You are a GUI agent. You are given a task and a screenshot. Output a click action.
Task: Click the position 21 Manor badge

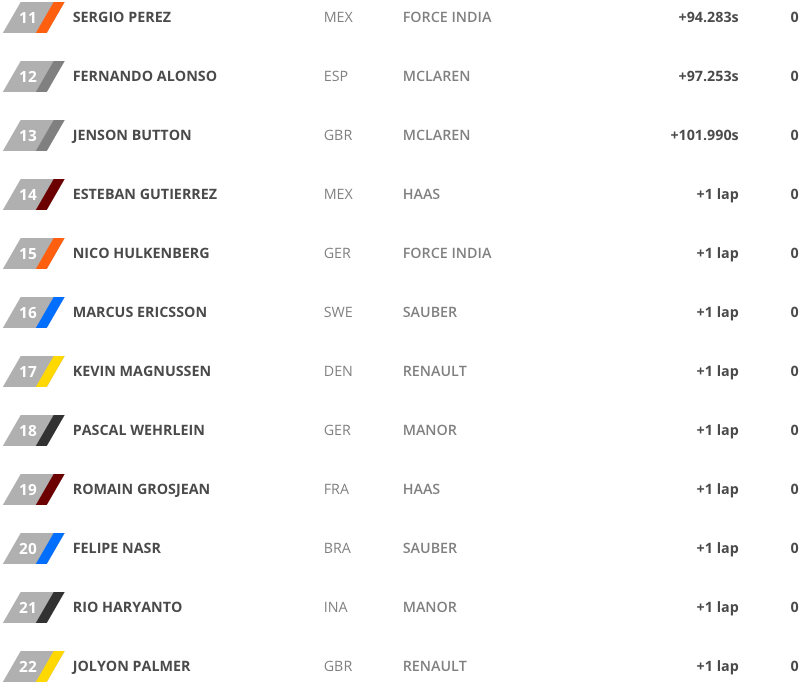point(34,607)
